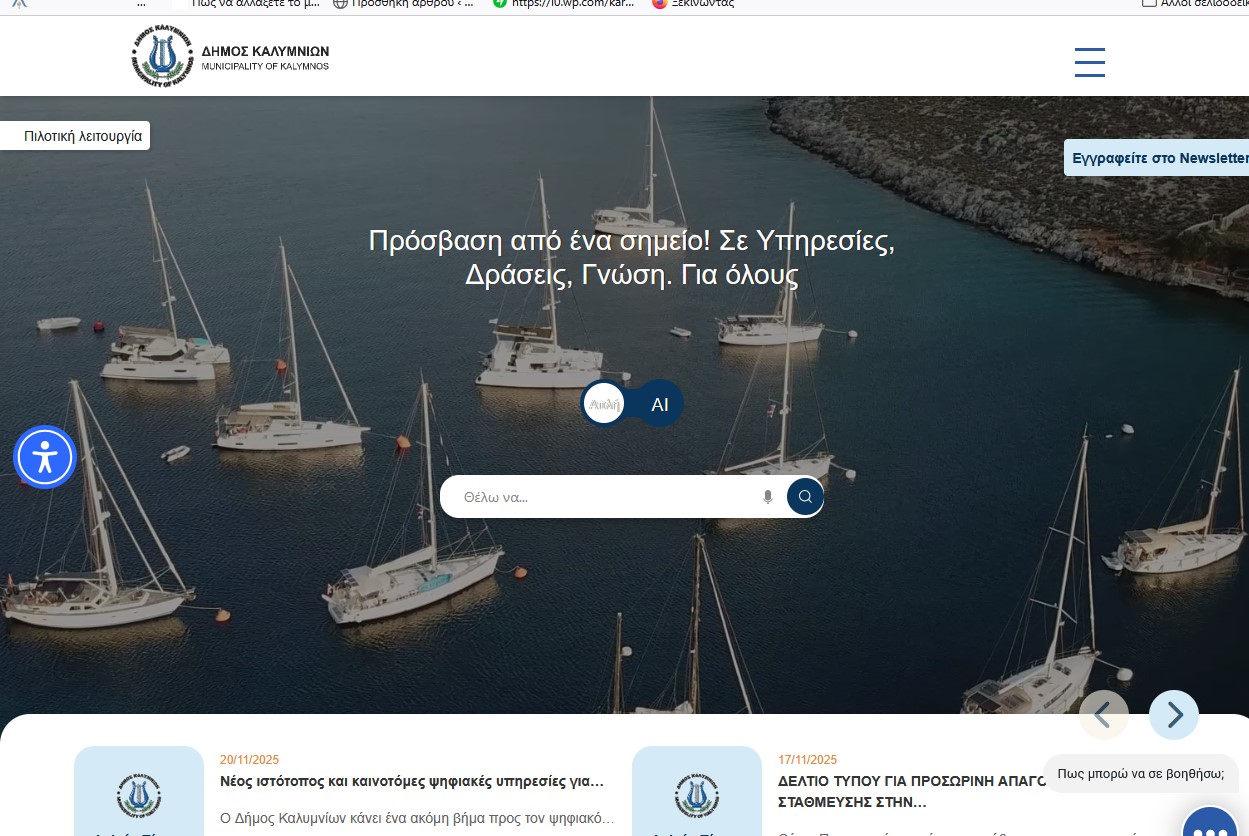The width and height of the screenshot is (1249, 836).
Task: Open the Προσθήκη άρθρου bookmark
Action: (x=403, y=4)
